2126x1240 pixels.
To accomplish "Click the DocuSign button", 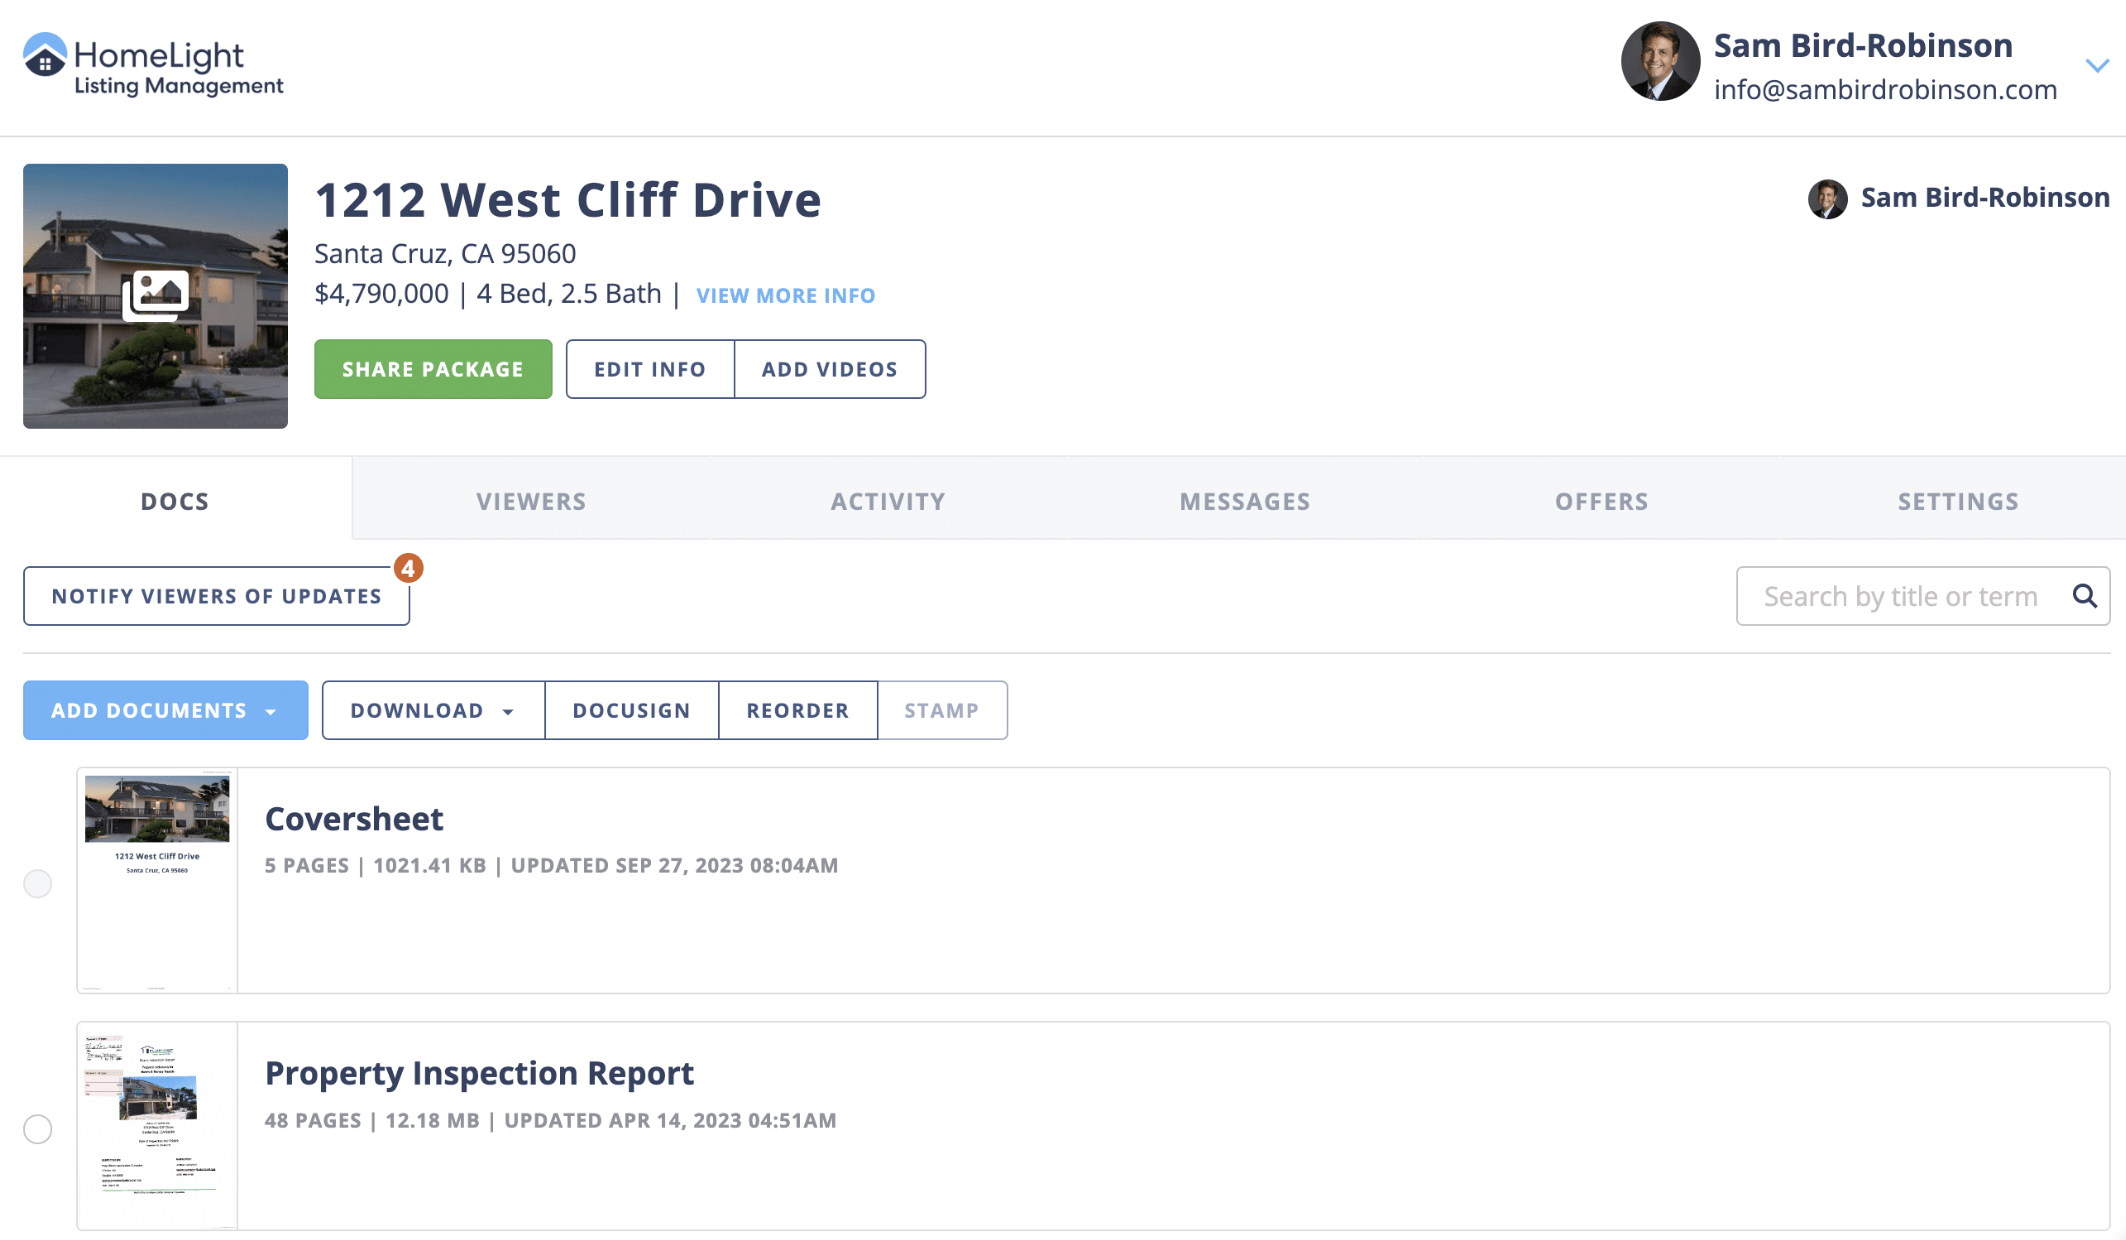I will (631, 710).
